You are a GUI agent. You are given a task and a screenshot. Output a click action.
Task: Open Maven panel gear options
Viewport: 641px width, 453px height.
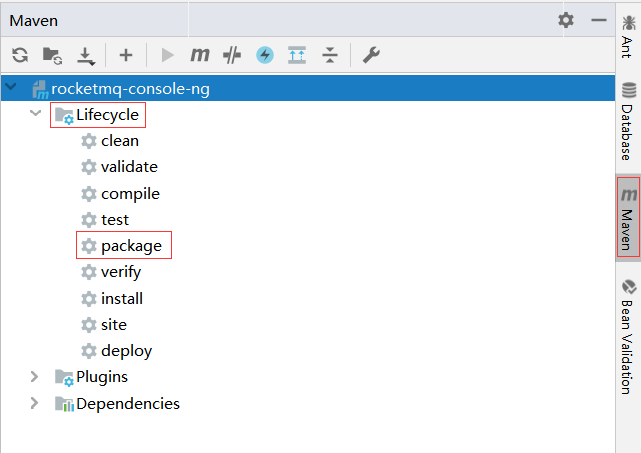click(566, 20)
